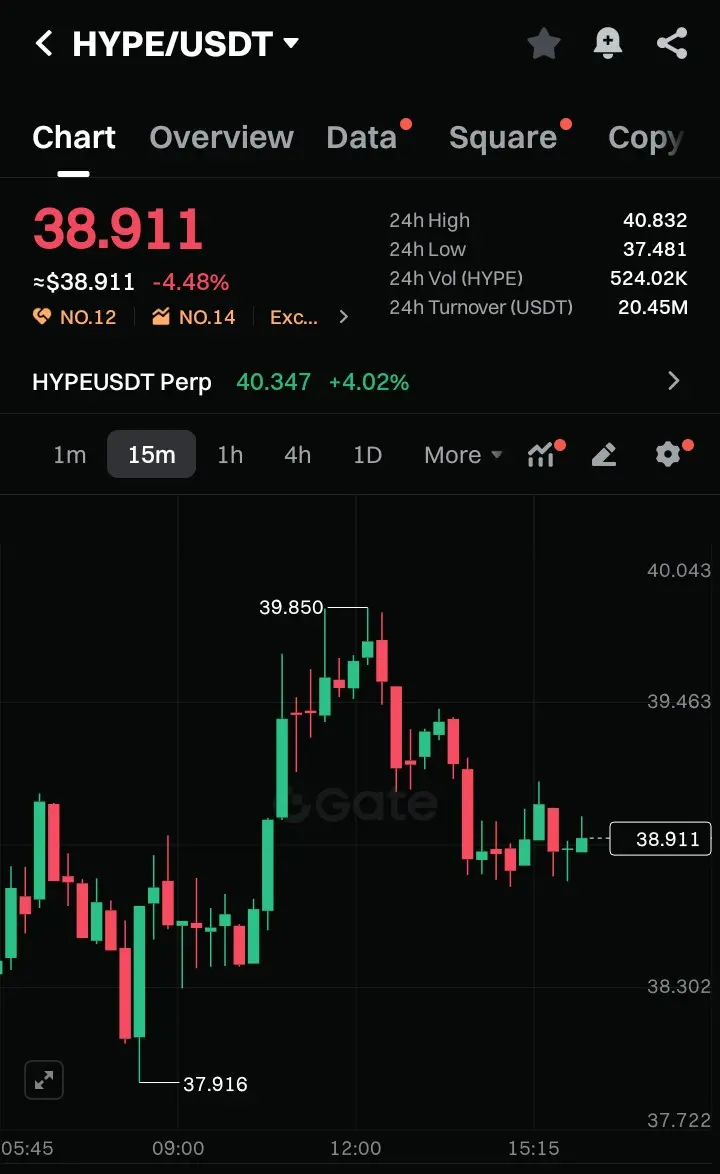Open the NO.14 trending ranking badge
720x1174 pixels.
point(193,317)
